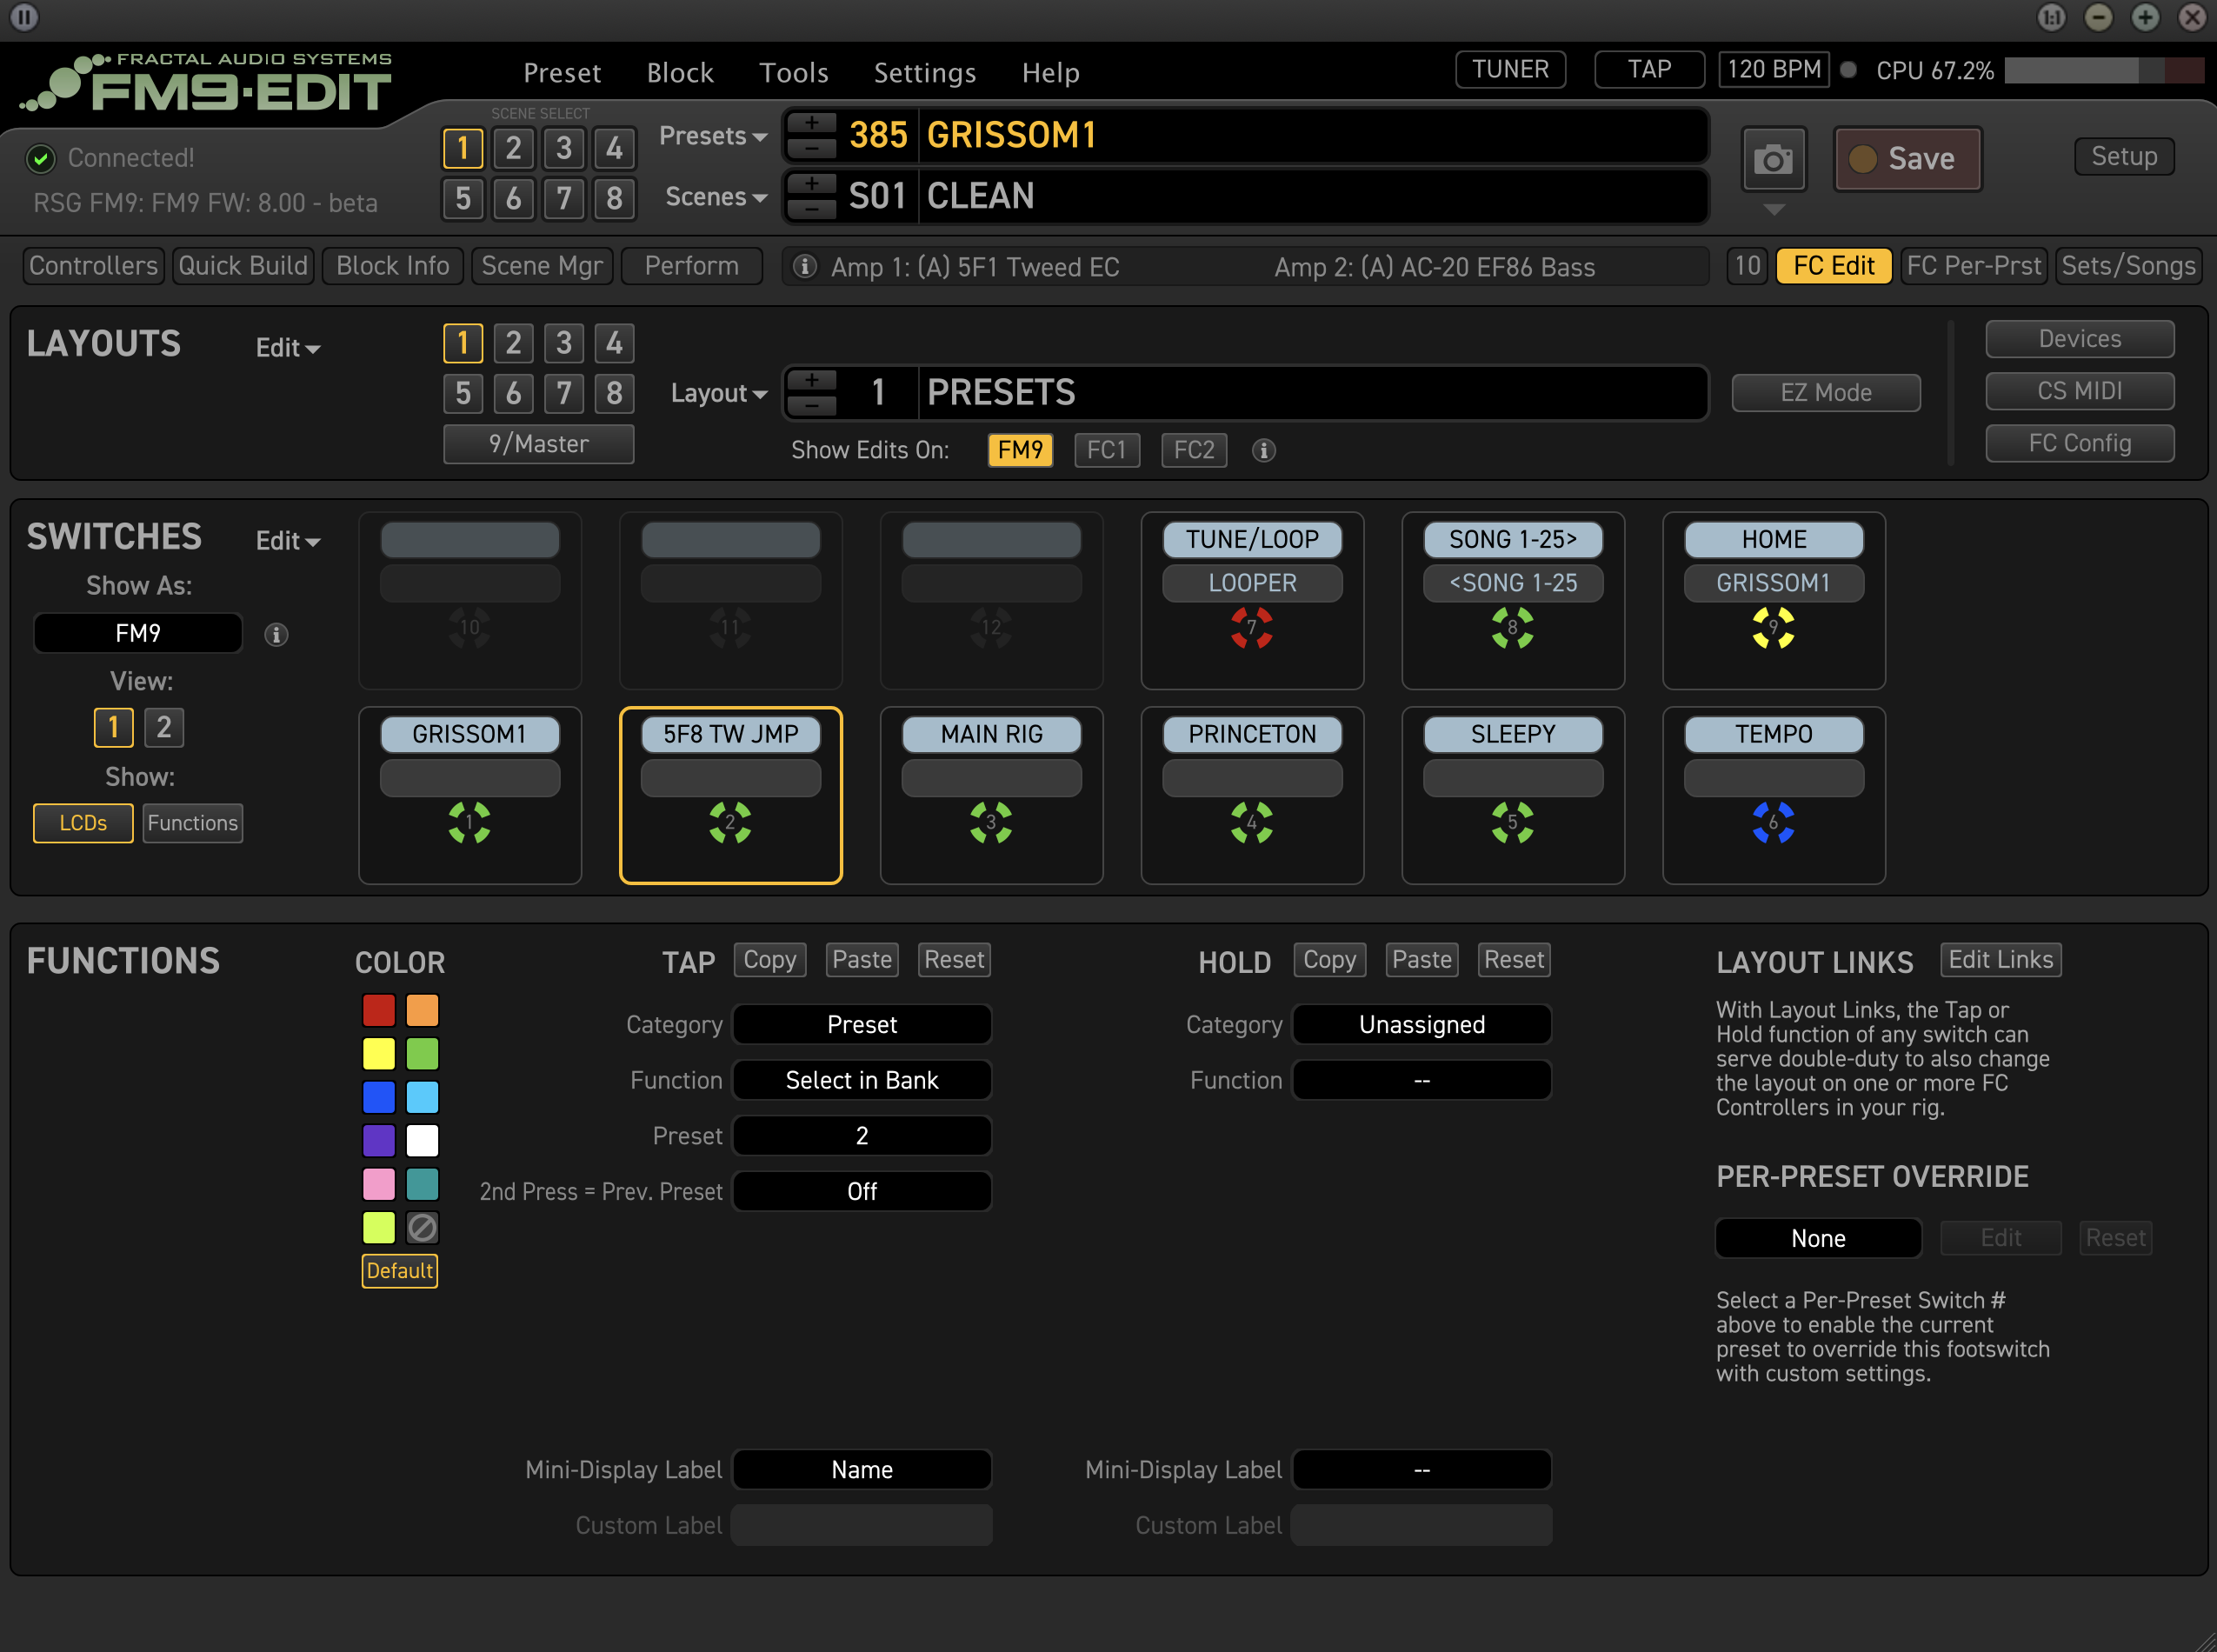Select scene 7 in Scene Select
The width and height of the screenshot is (2217, 1652).
coord(564,198)
